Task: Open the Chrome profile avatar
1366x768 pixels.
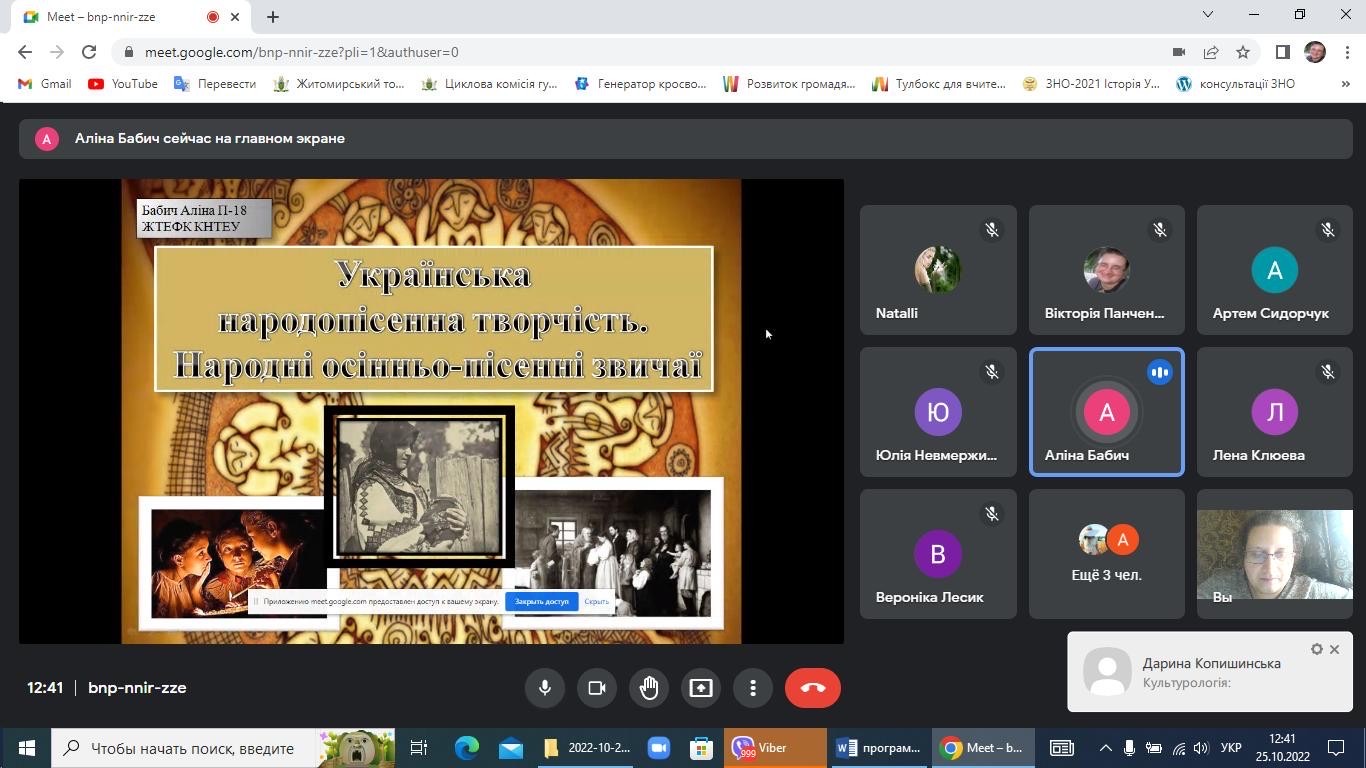Action: pyautogui.click(x=1315, y=52)
